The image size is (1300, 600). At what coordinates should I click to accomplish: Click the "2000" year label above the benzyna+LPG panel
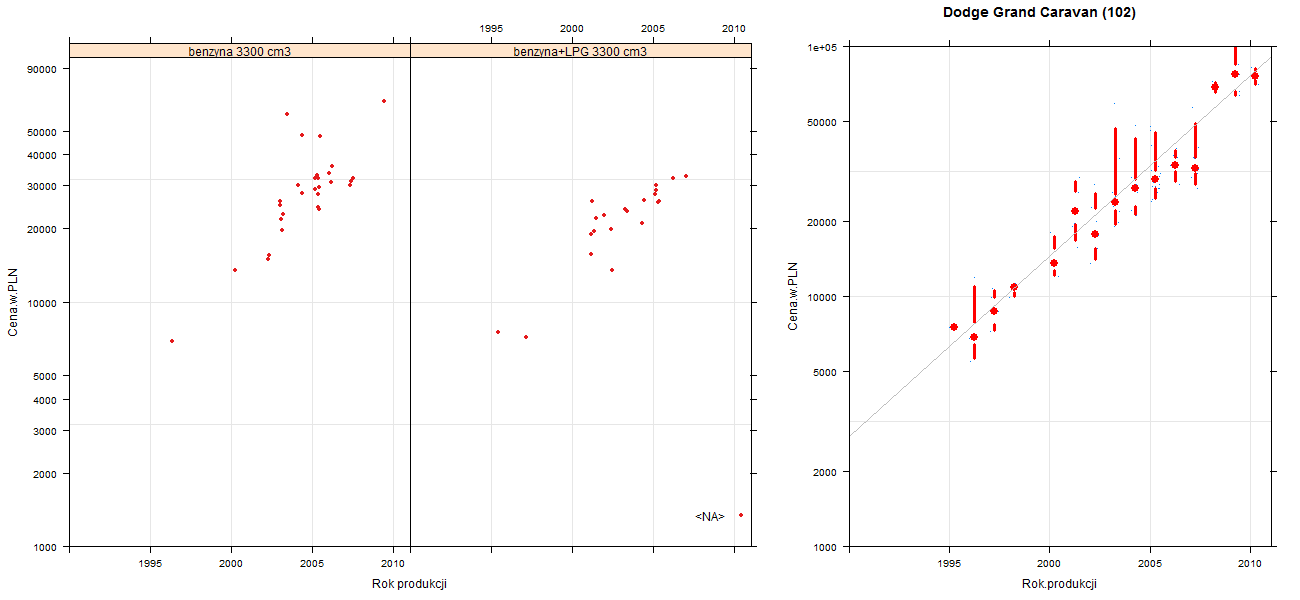(x=572, y=28)
